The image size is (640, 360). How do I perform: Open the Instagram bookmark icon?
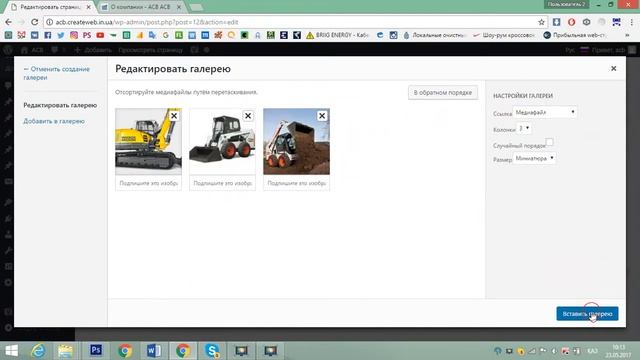[74, 36]
